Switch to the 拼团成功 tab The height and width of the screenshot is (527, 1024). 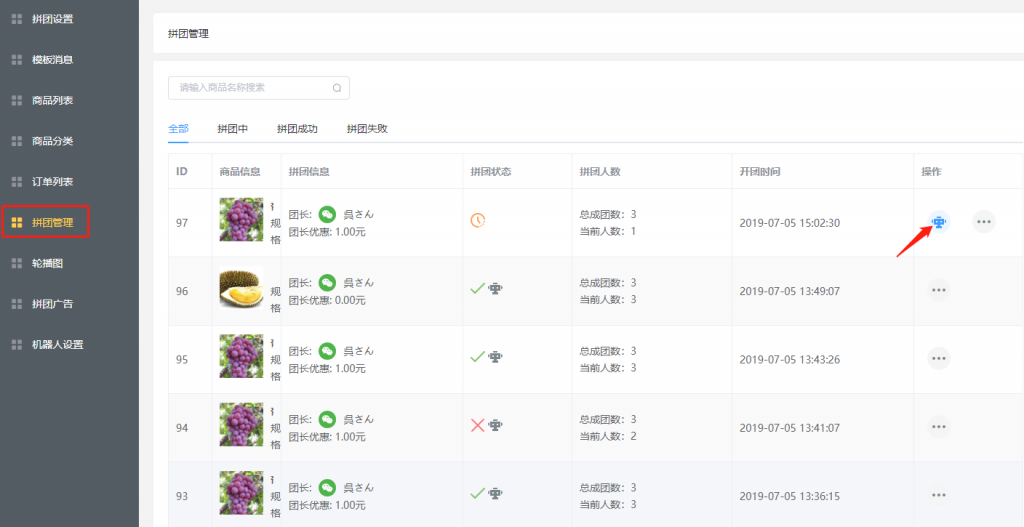(297, 129)
